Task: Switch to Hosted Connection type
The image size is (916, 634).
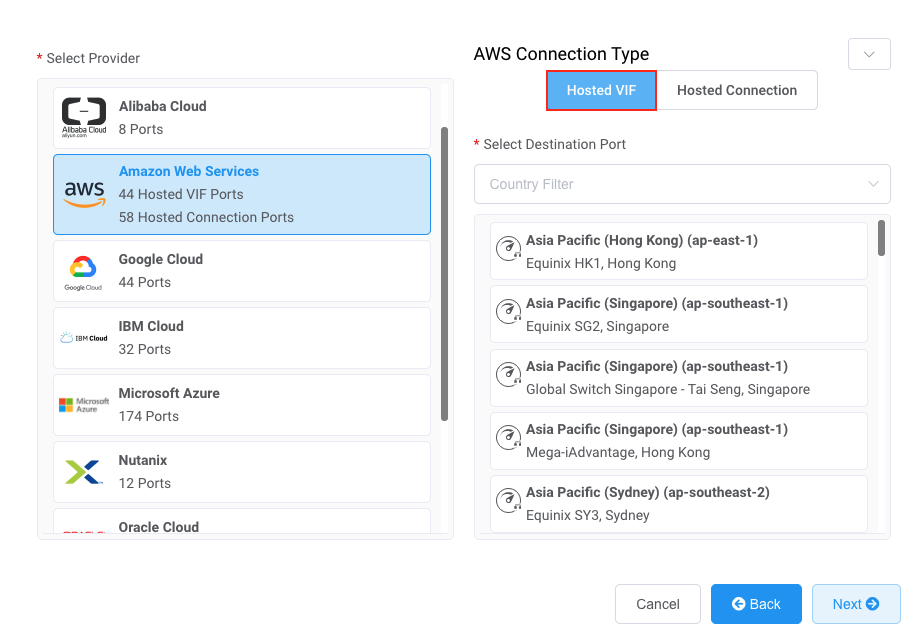Action: (737, 90)
